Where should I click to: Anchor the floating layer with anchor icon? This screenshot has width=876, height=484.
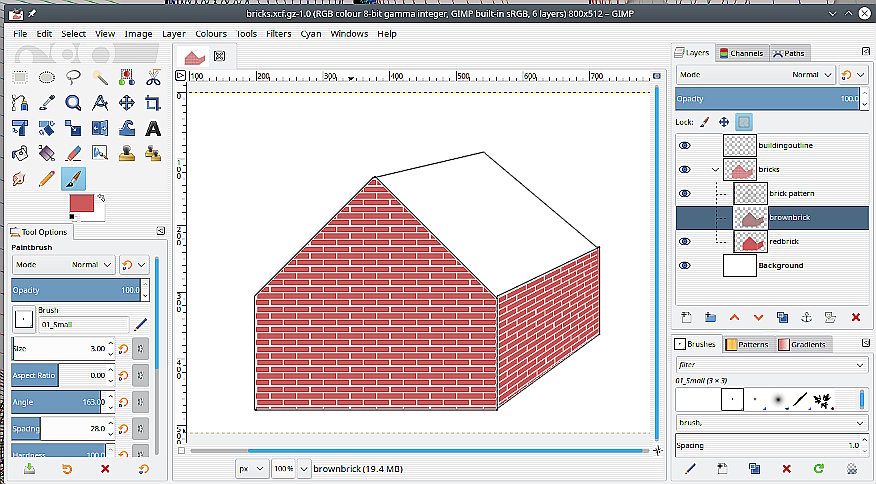[x=807, y=317]
